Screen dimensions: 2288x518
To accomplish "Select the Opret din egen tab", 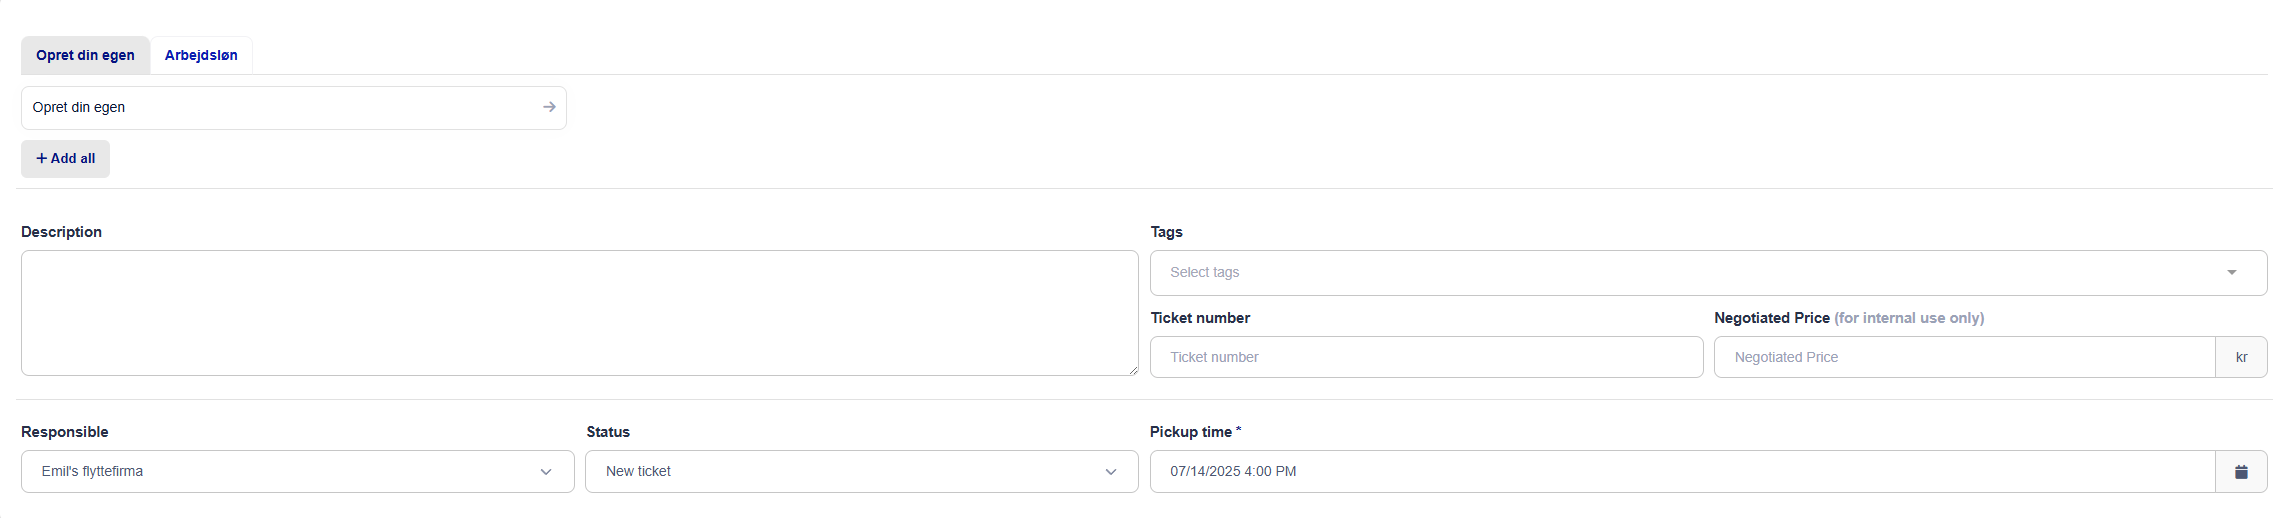I will [85, 55].
